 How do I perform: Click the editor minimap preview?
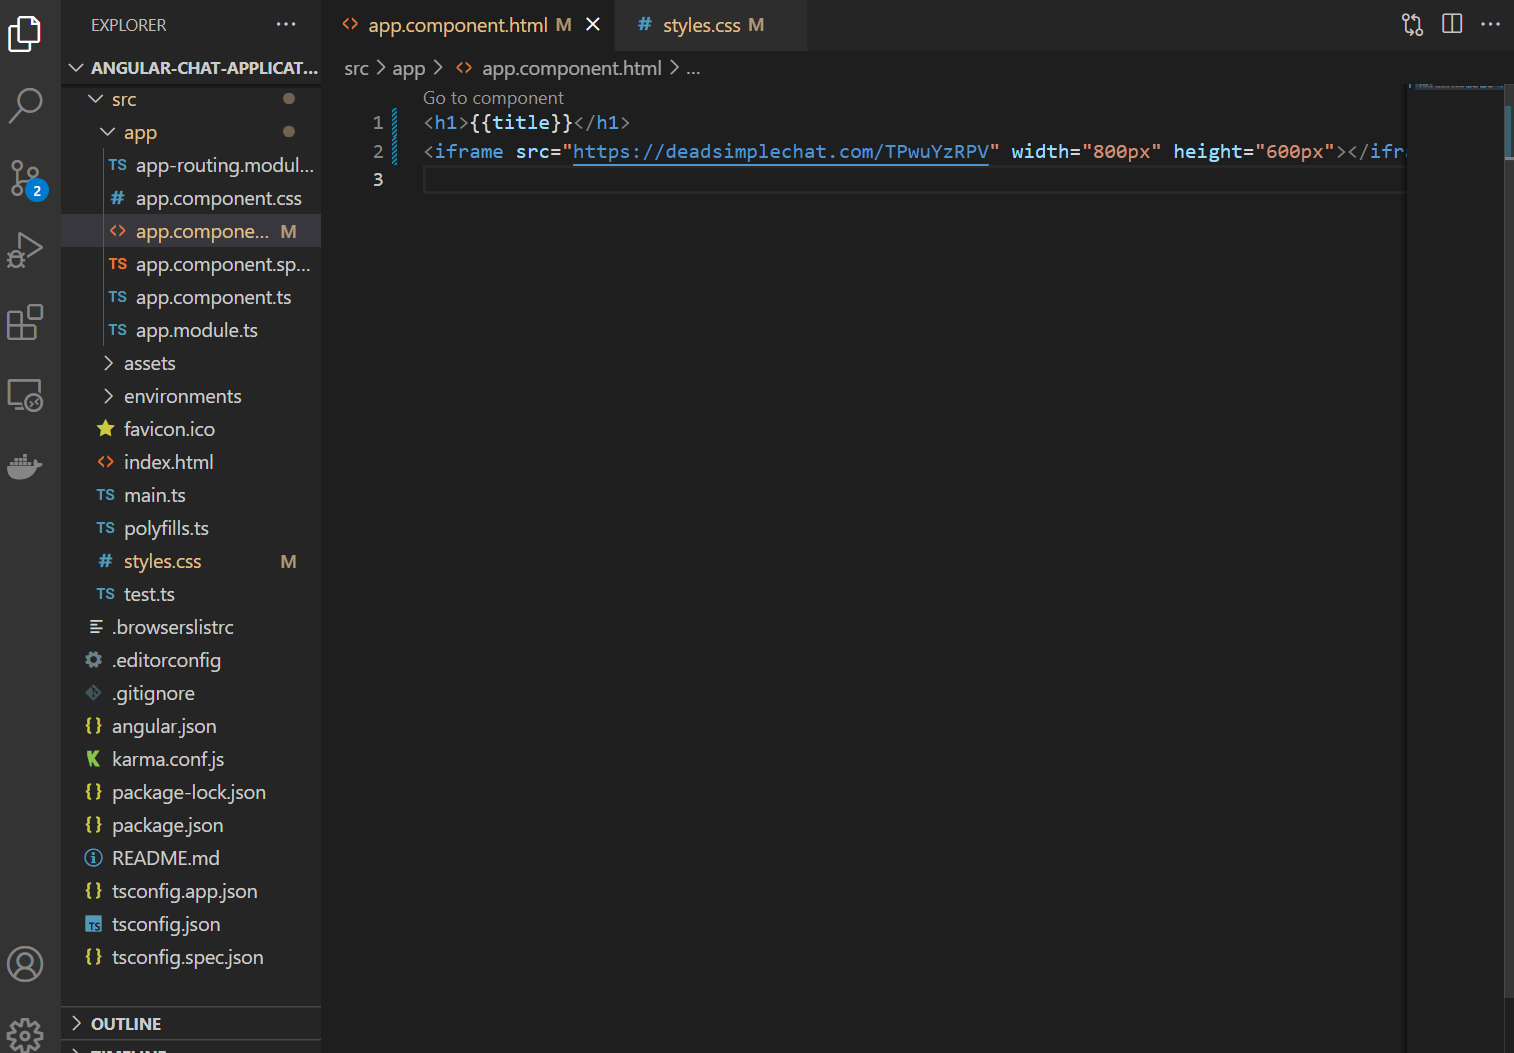click(x=1456, y=87)
